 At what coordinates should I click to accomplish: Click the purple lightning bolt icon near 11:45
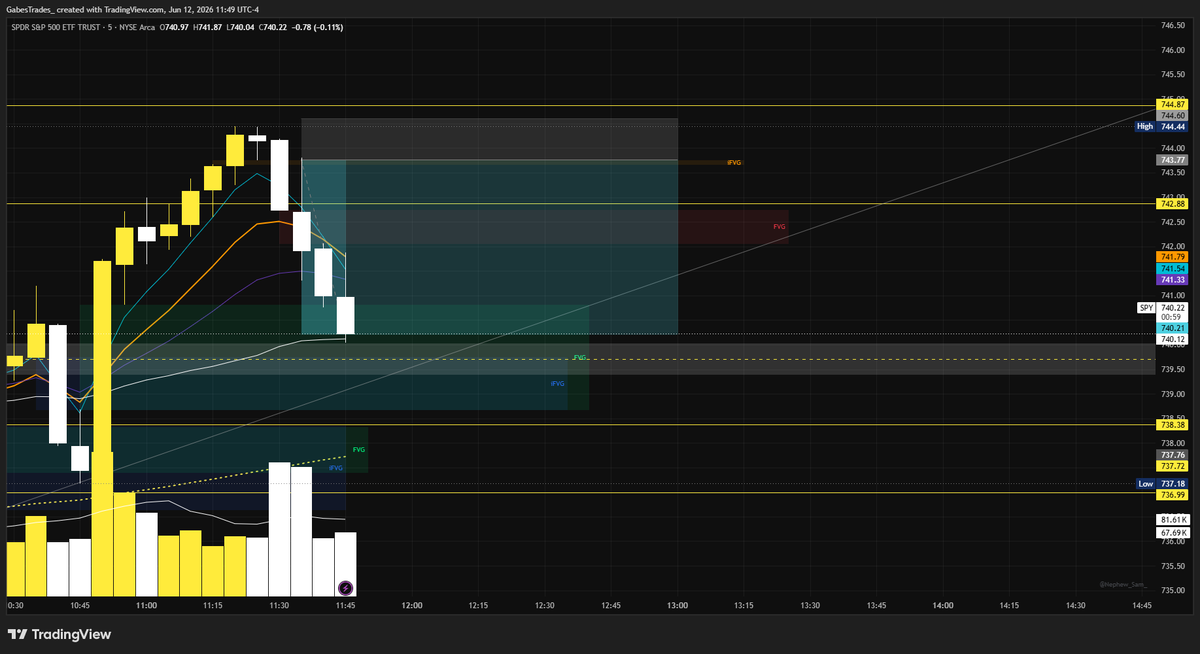(345, 589)
